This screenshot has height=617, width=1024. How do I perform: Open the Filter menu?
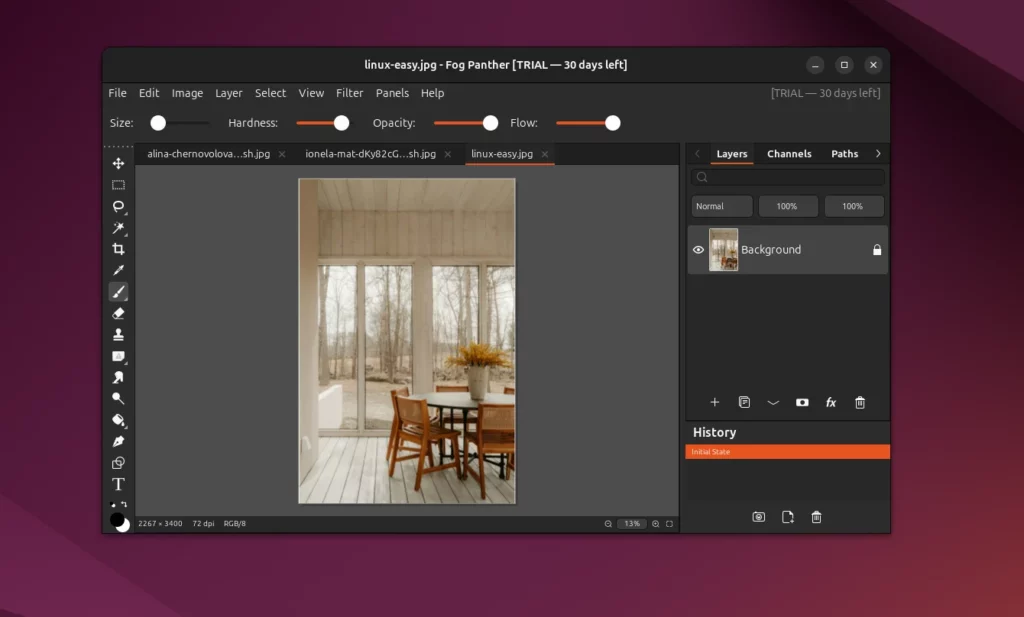(349, 93)
